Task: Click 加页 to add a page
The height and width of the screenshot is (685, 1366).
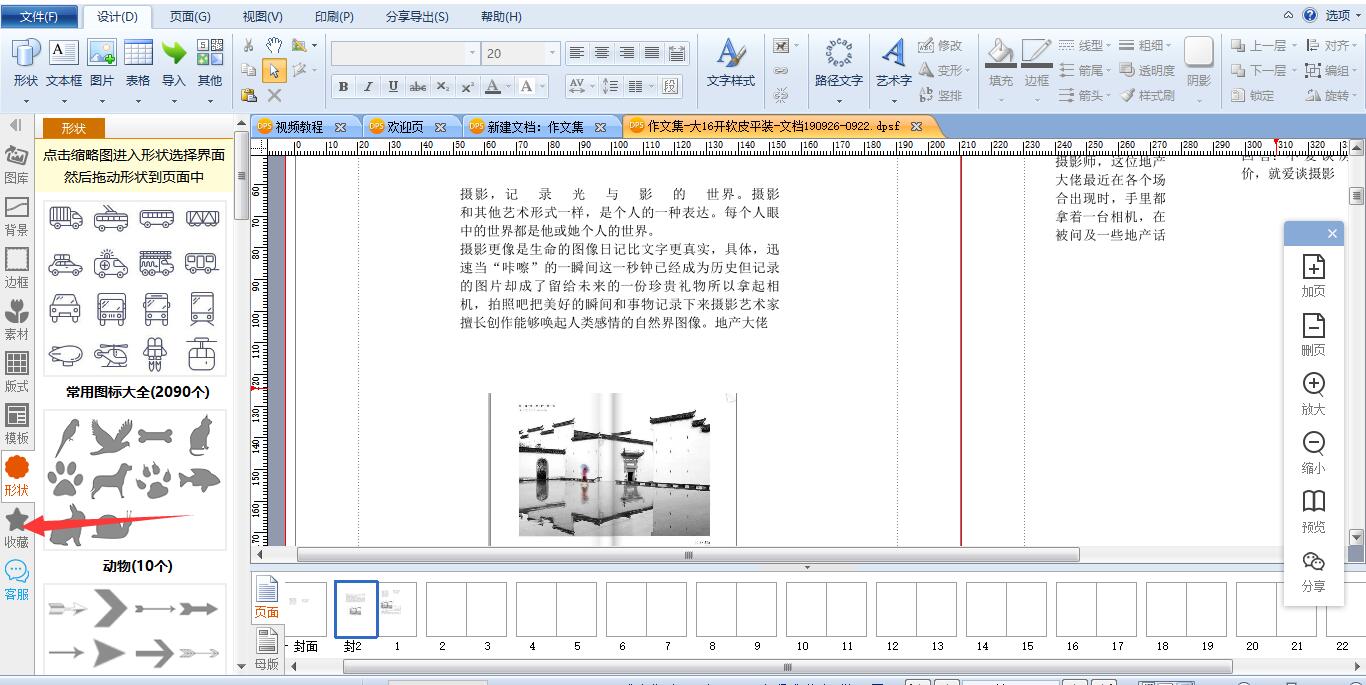Action: (x=1313, y=276)
